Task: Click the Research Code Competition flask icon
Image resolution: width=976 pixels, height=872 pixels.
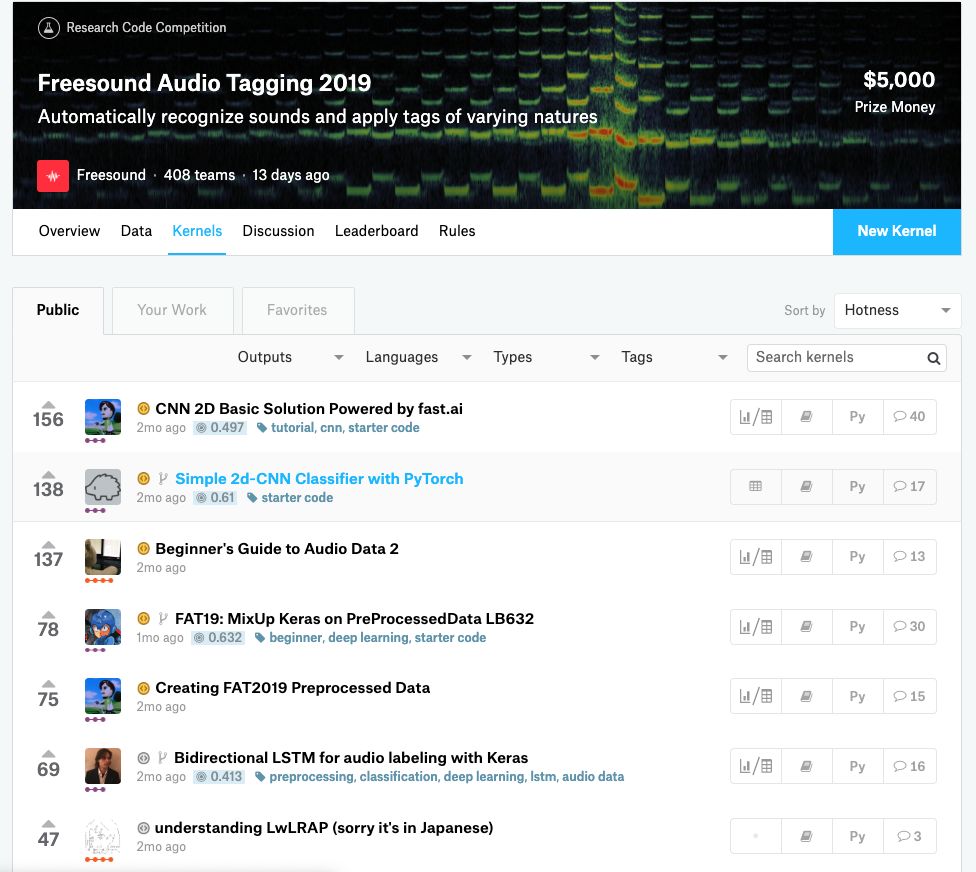Action: pyautogui.click(x=49, y=27)
